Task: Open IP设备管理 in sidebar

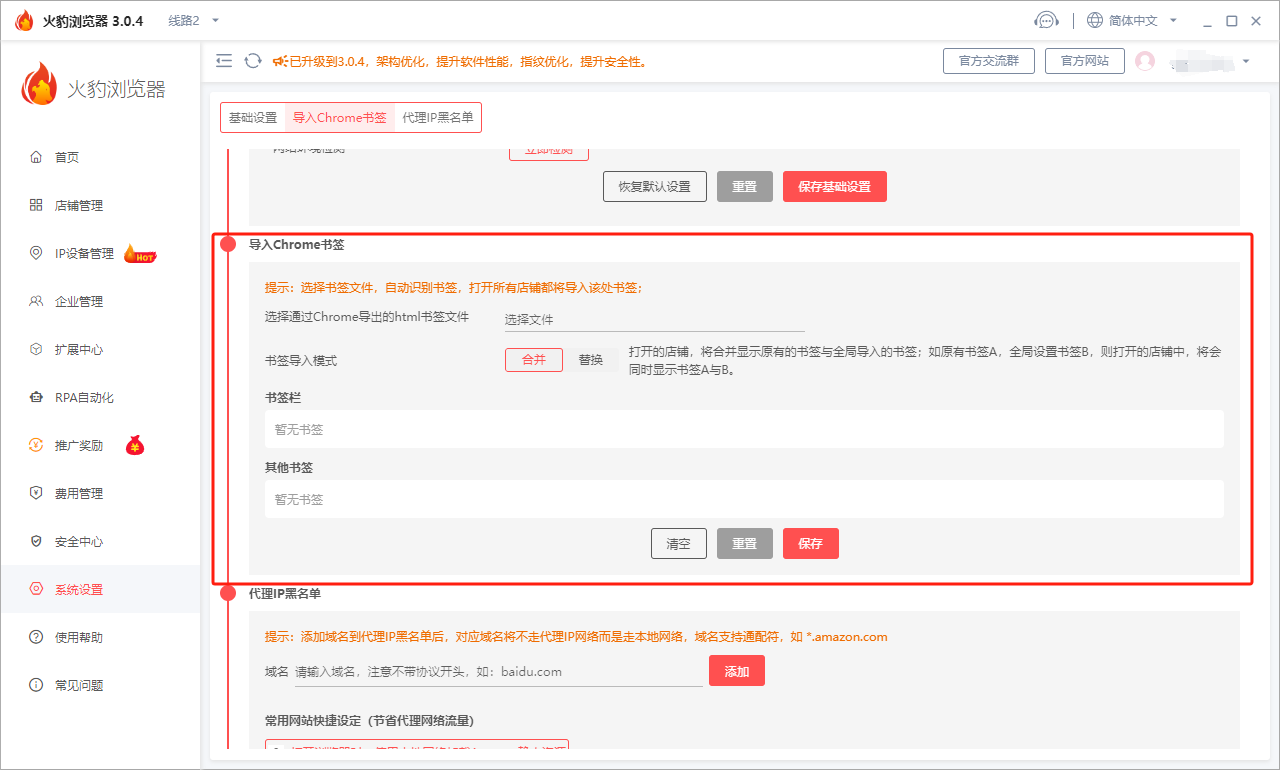Action: click(84, 253)
